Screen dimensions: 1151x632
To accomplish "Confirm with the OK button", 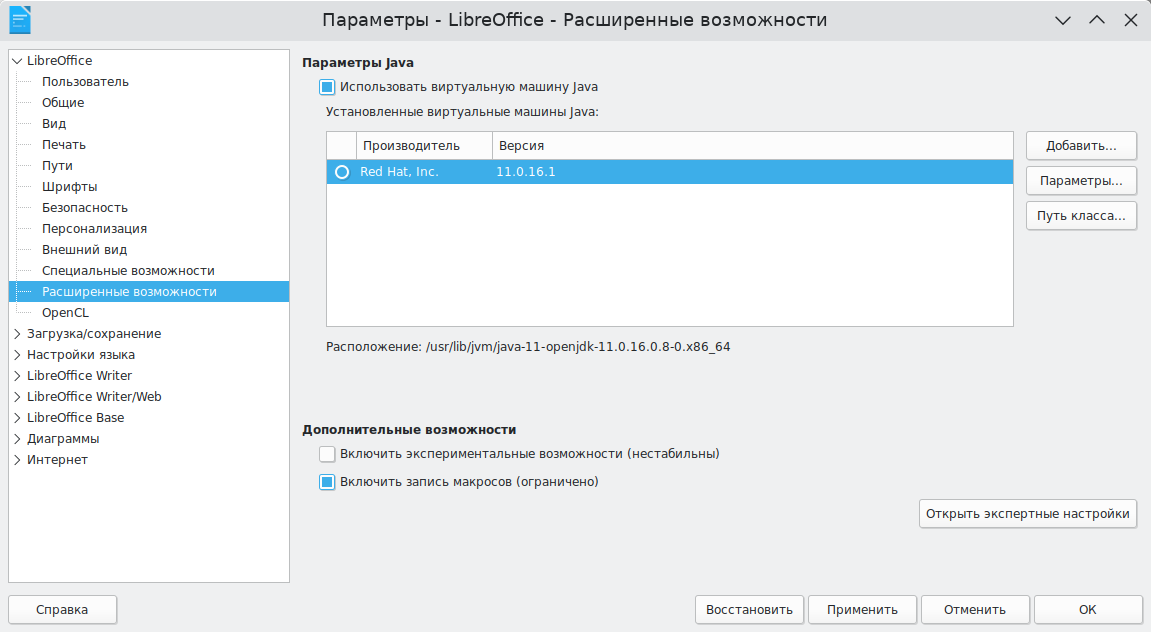I will [1088, 609].
